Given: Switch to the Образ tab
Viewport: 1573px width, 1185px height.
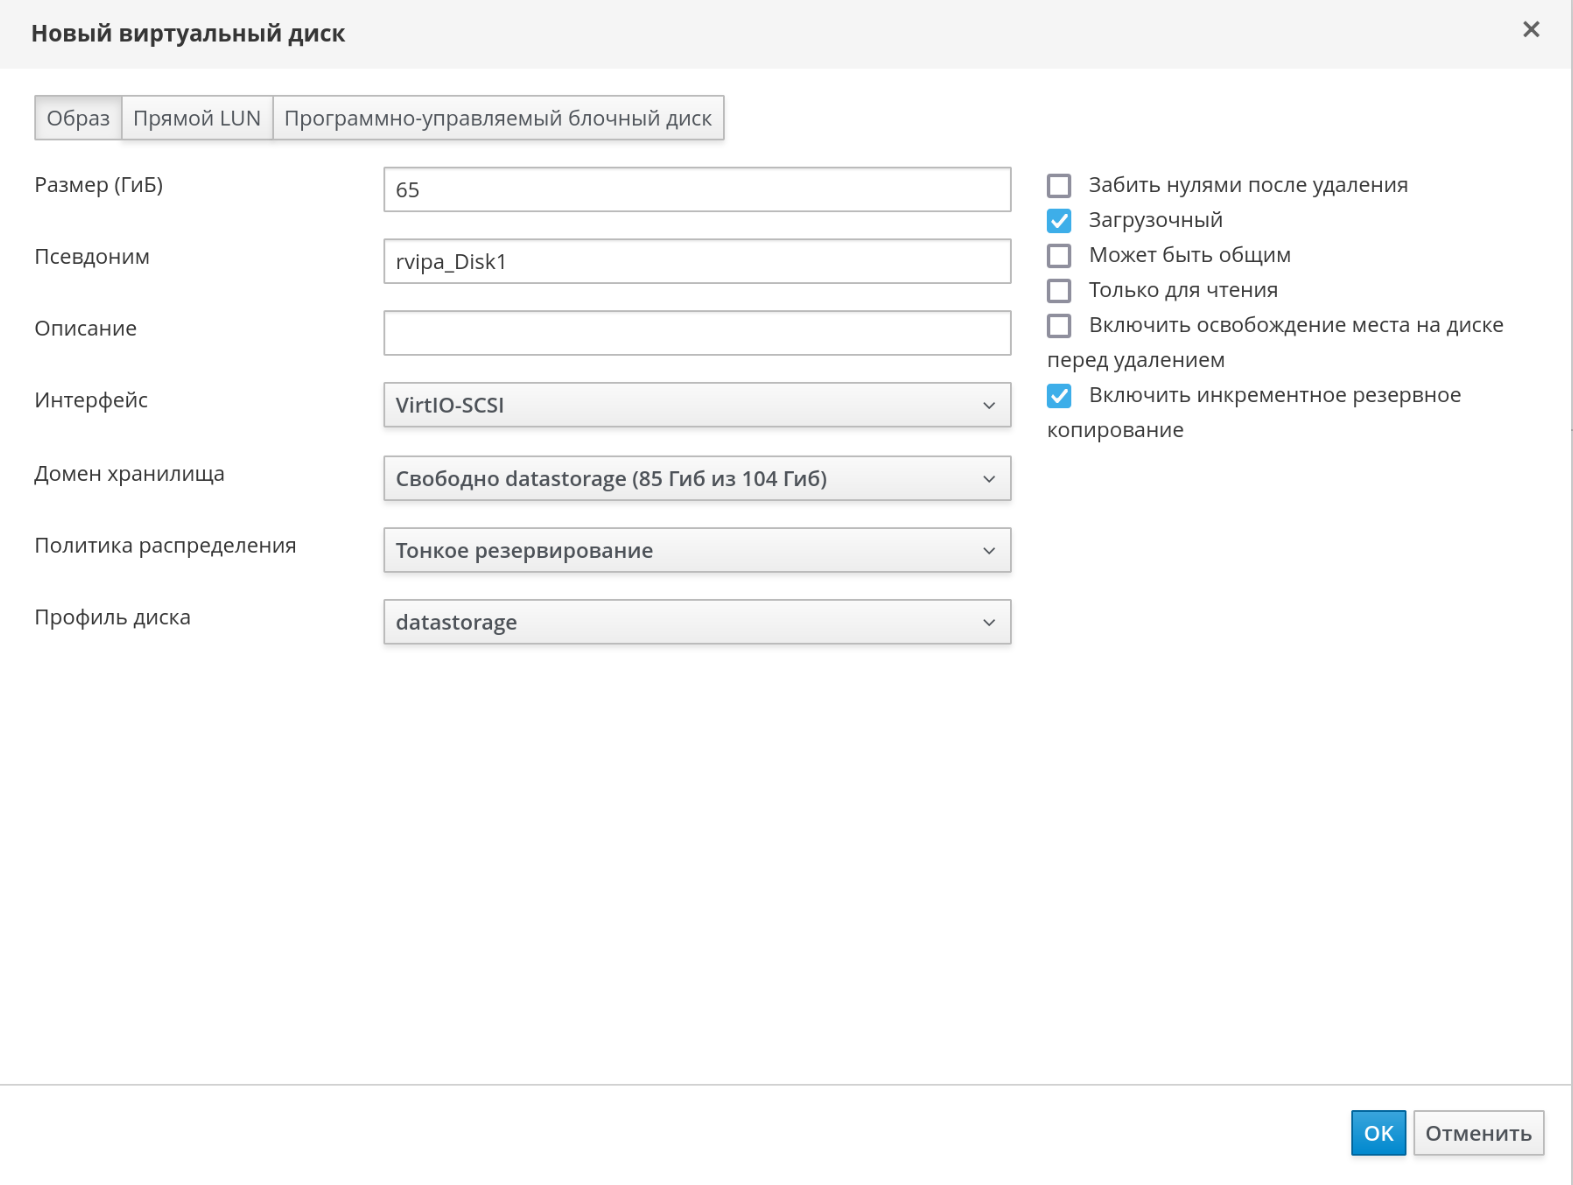Looking at the screenshot, I should [78, 118].
